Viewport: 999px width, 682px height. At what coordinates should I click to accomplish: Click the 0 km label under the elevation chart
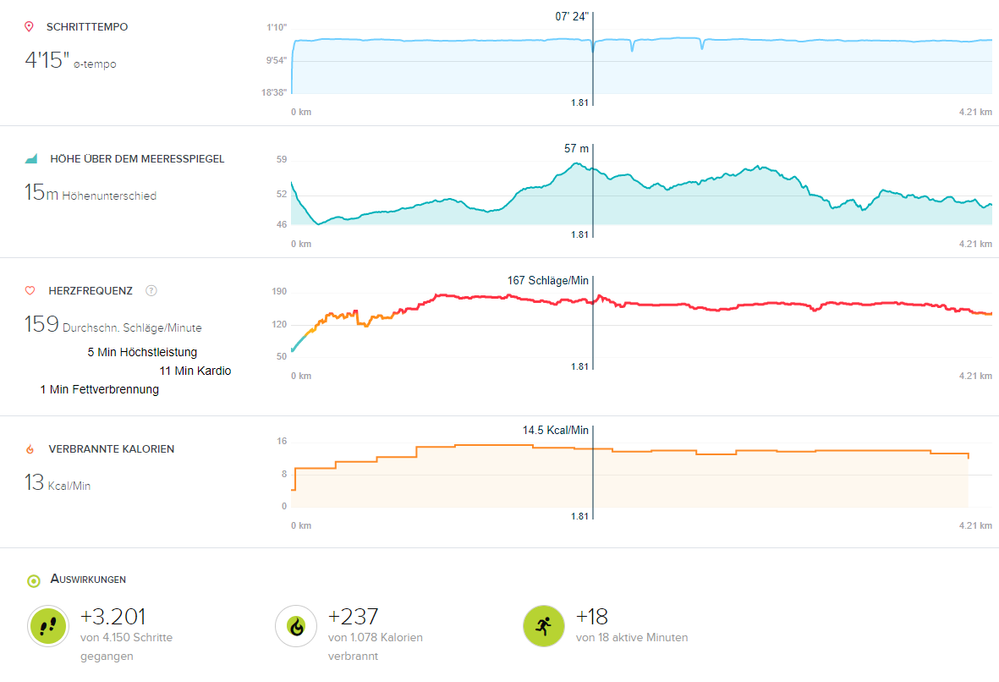(x=301, y=243)
